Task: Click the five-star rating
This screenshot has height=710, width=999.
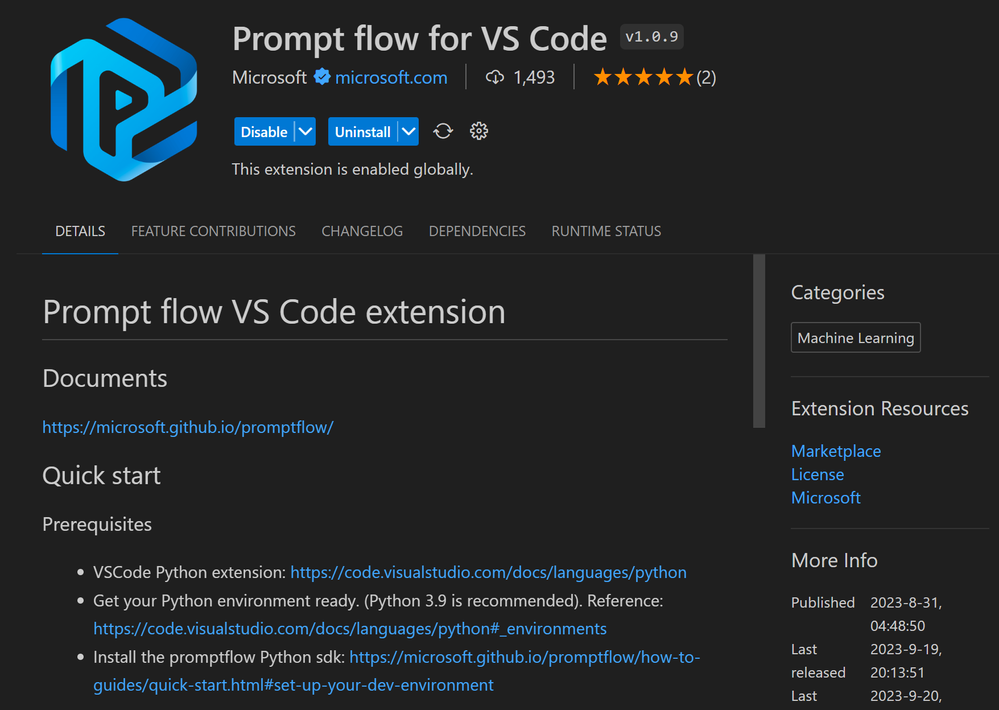Action: click(643, 77)
